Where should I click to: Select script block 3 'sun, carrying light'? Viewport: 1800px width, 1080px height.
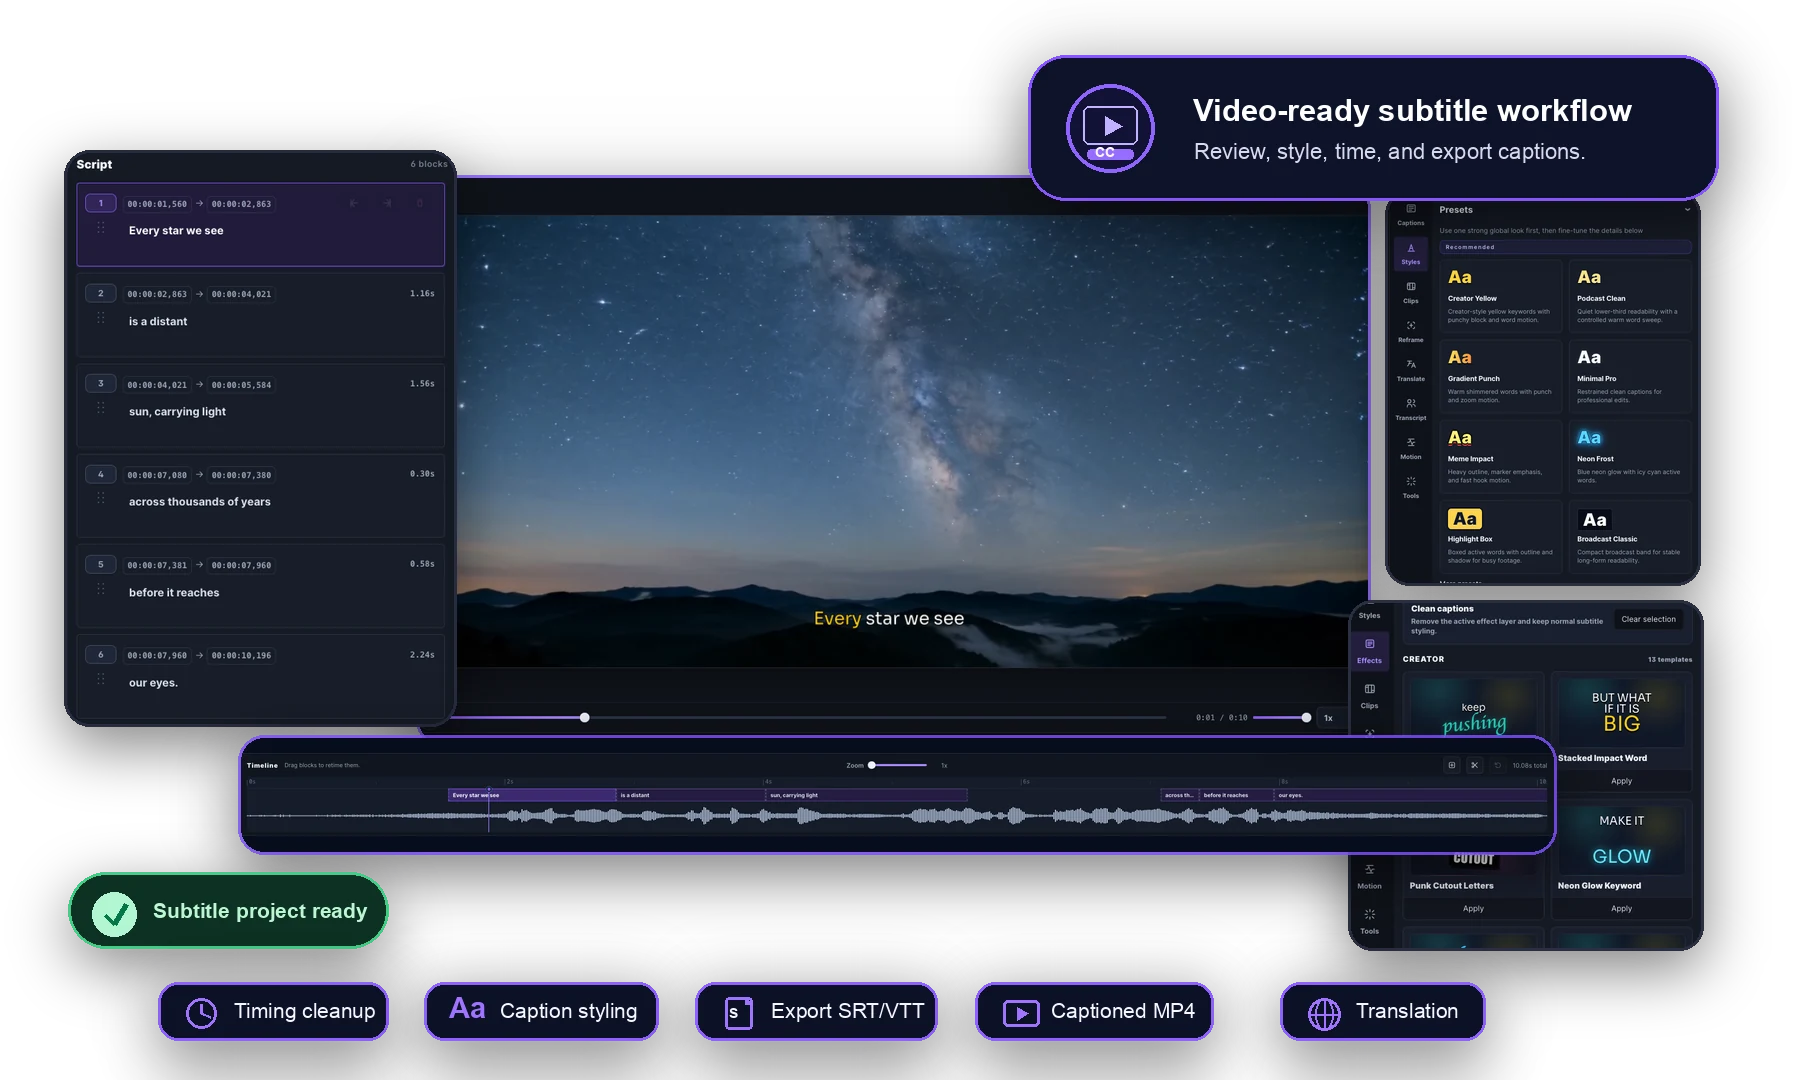coord(260,406)
